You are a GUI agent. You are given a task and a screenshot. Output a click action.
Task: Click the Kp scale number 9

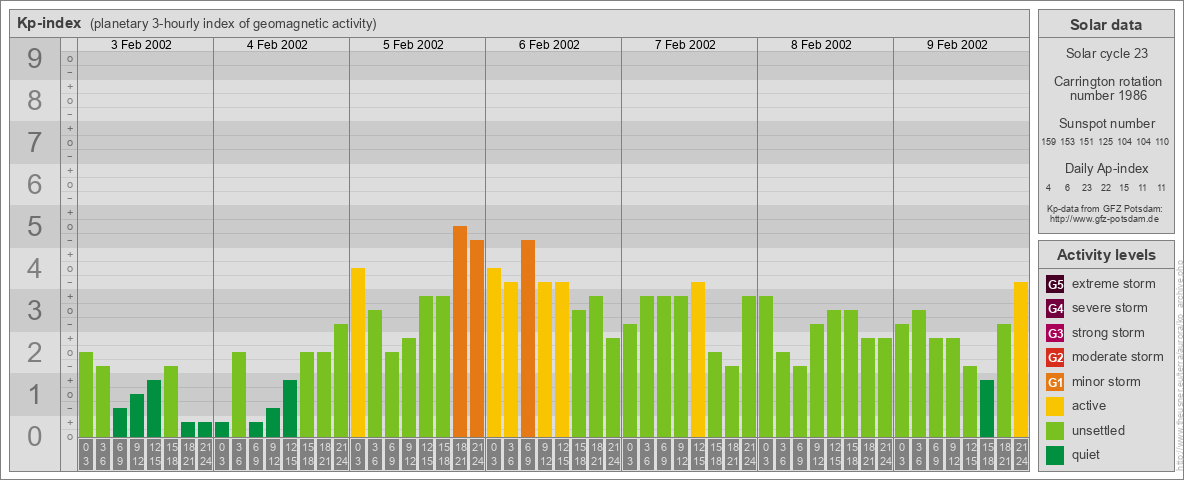[35, 59]
